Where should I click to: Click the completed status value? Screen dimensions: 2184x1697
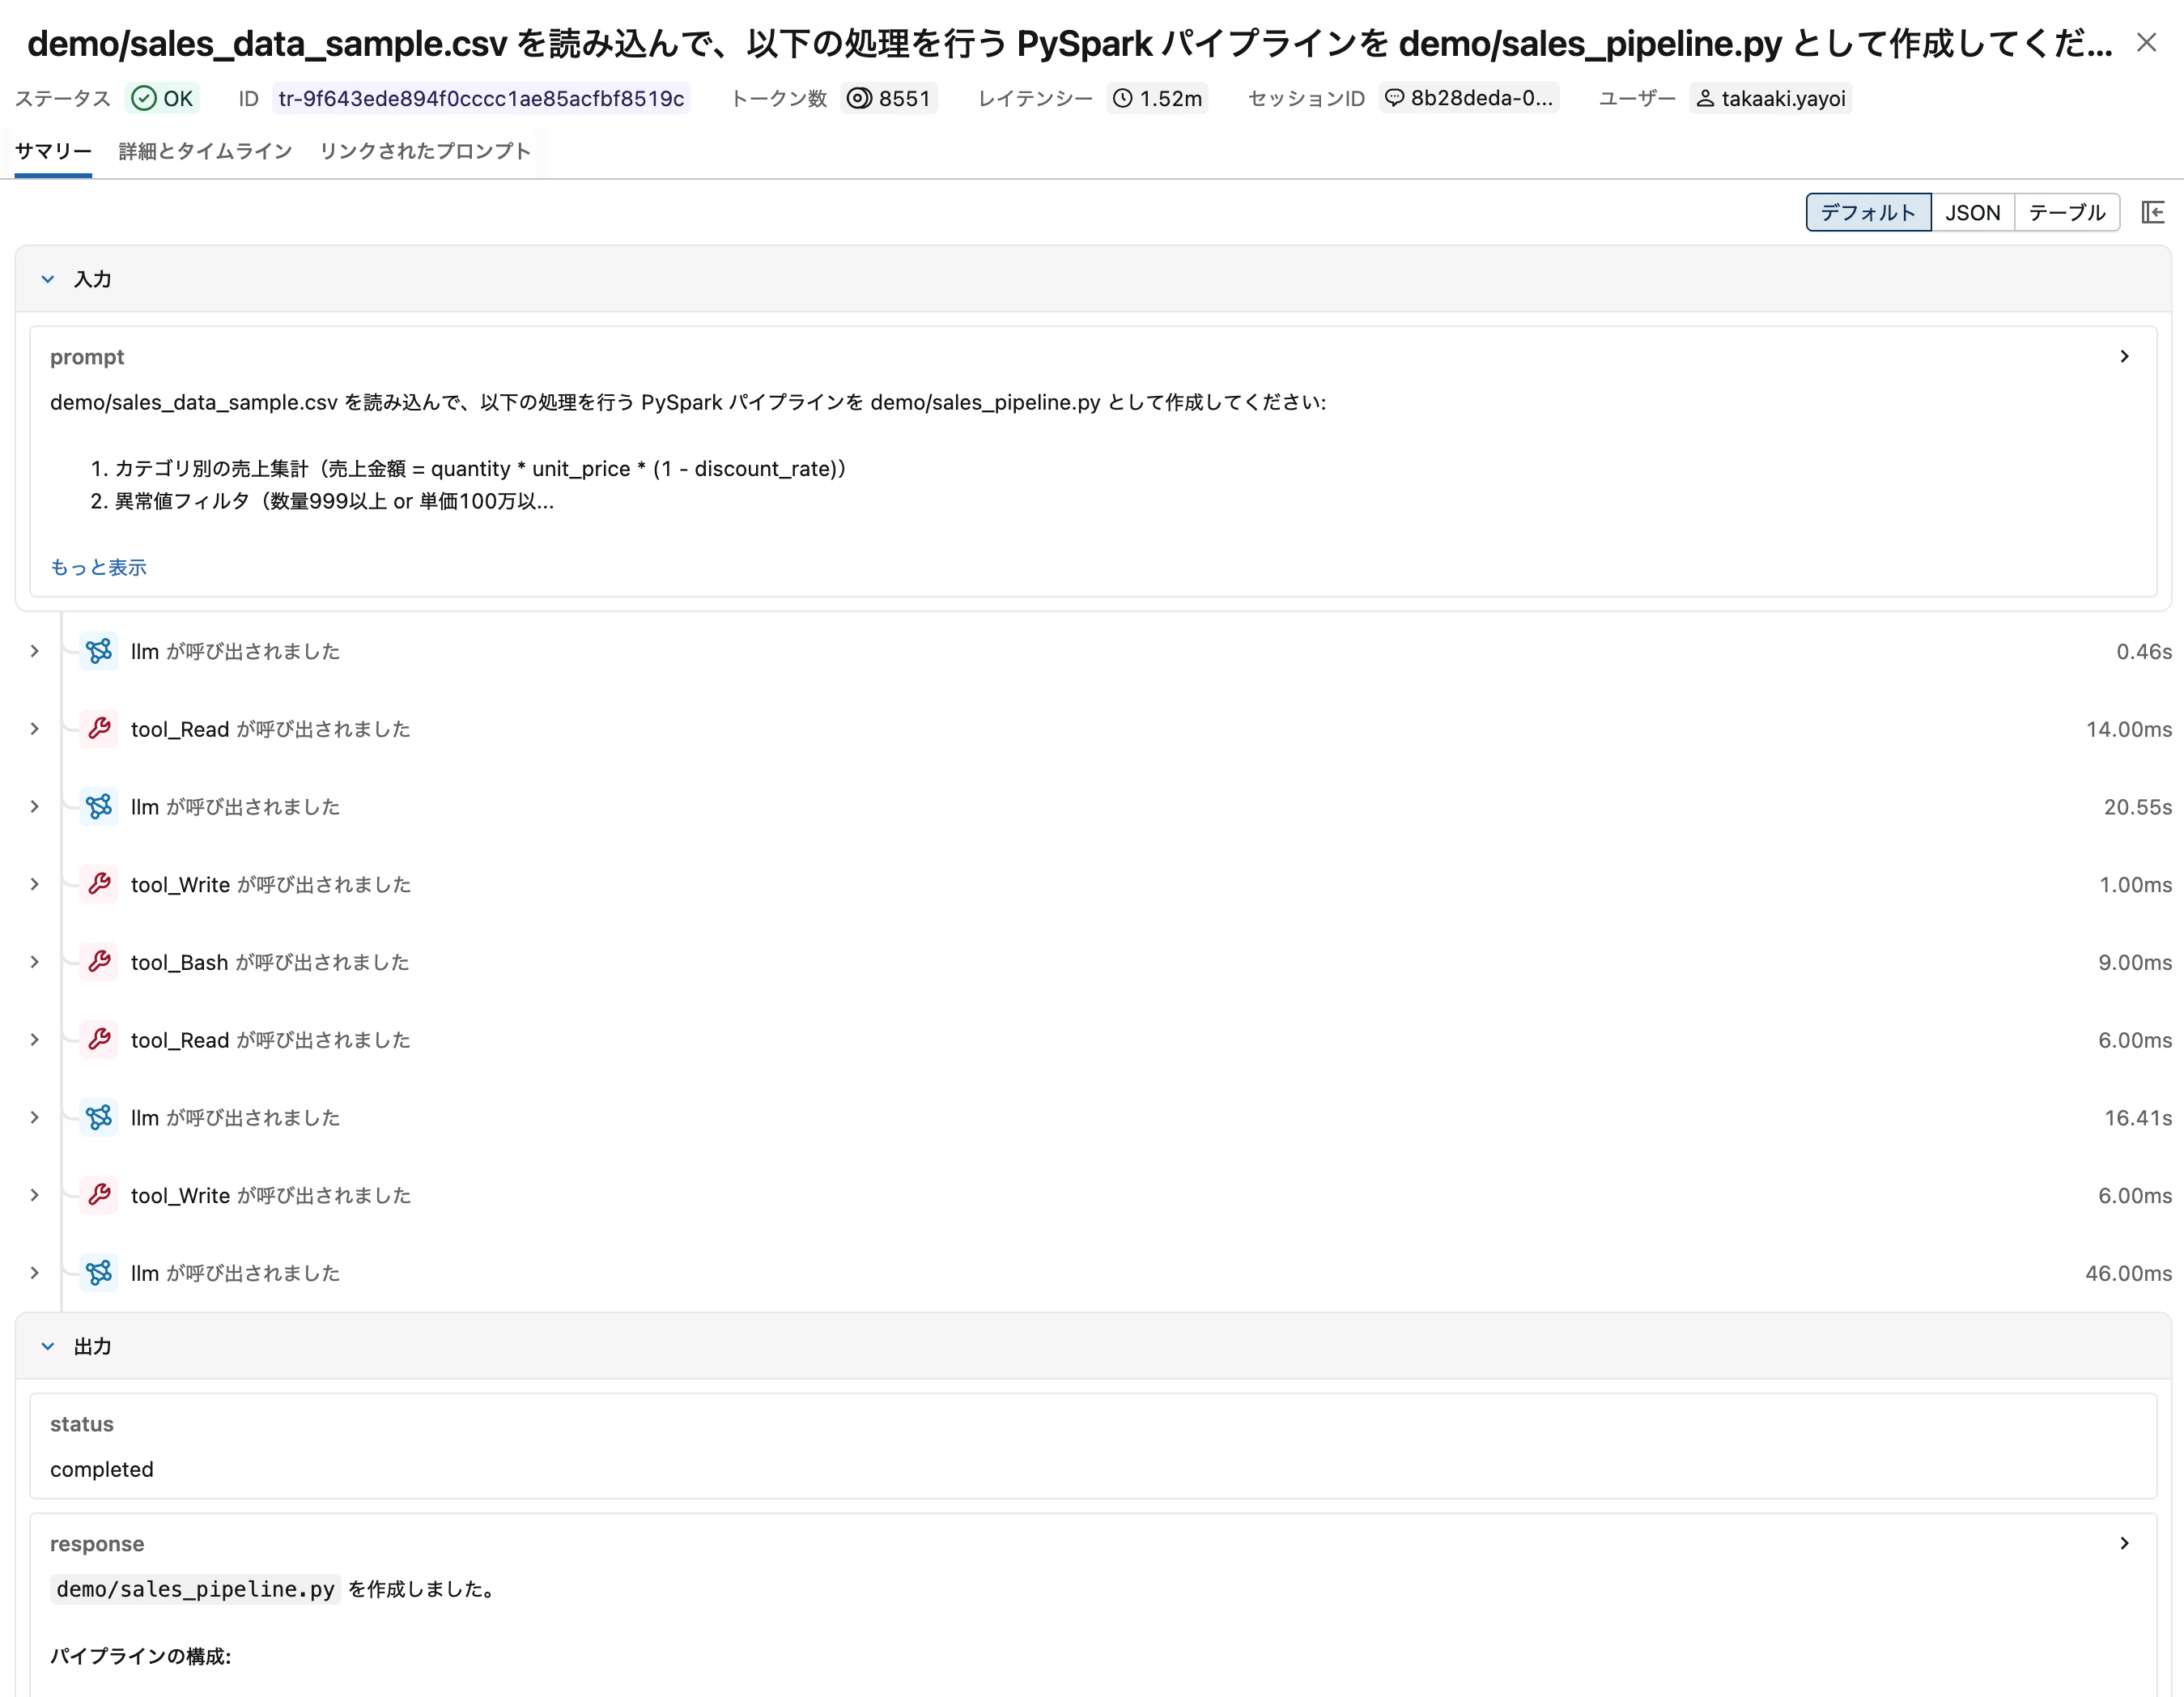coord(102,1469)
